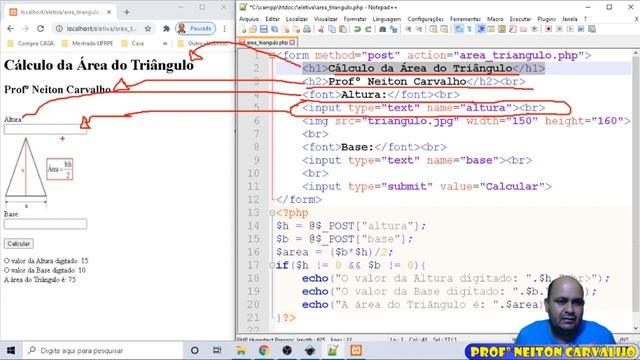Open the Executar menu
640x360 pixels.
pos(520,19)
